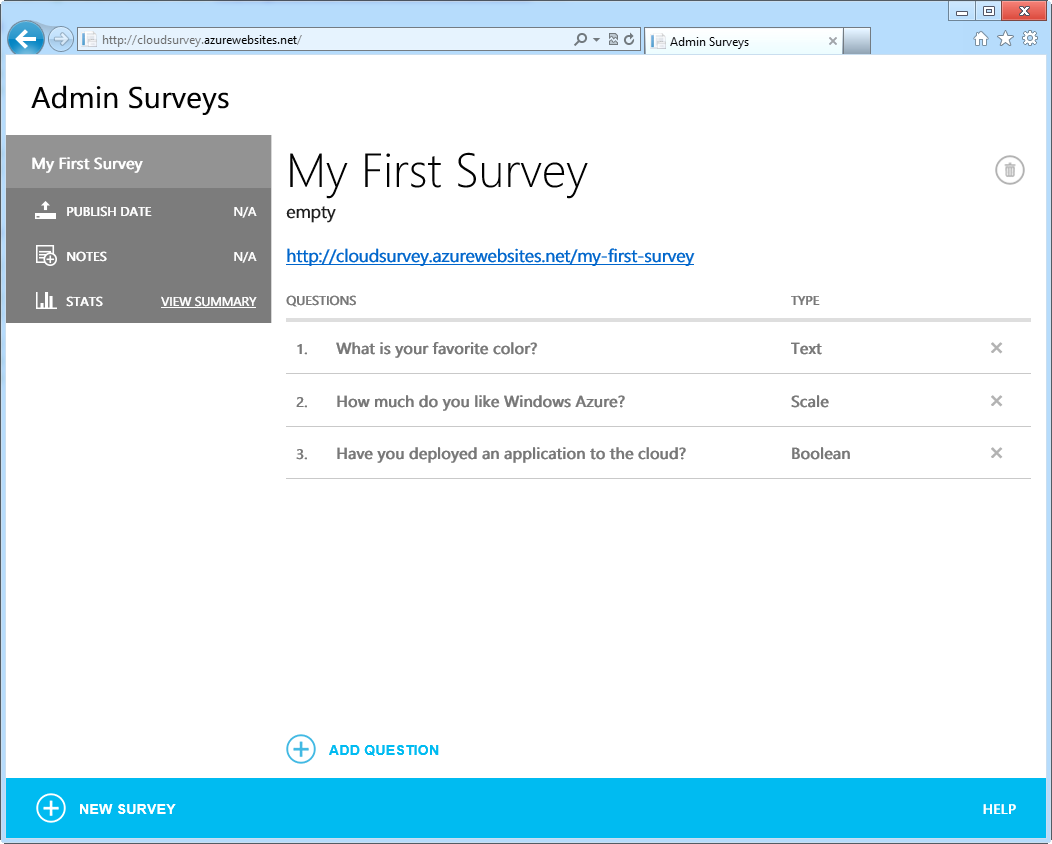Image resolution: width=1052 pixels, height=844 pixels.
Task: Click question 'What is your favorite color?'
Action: point(437,348)
